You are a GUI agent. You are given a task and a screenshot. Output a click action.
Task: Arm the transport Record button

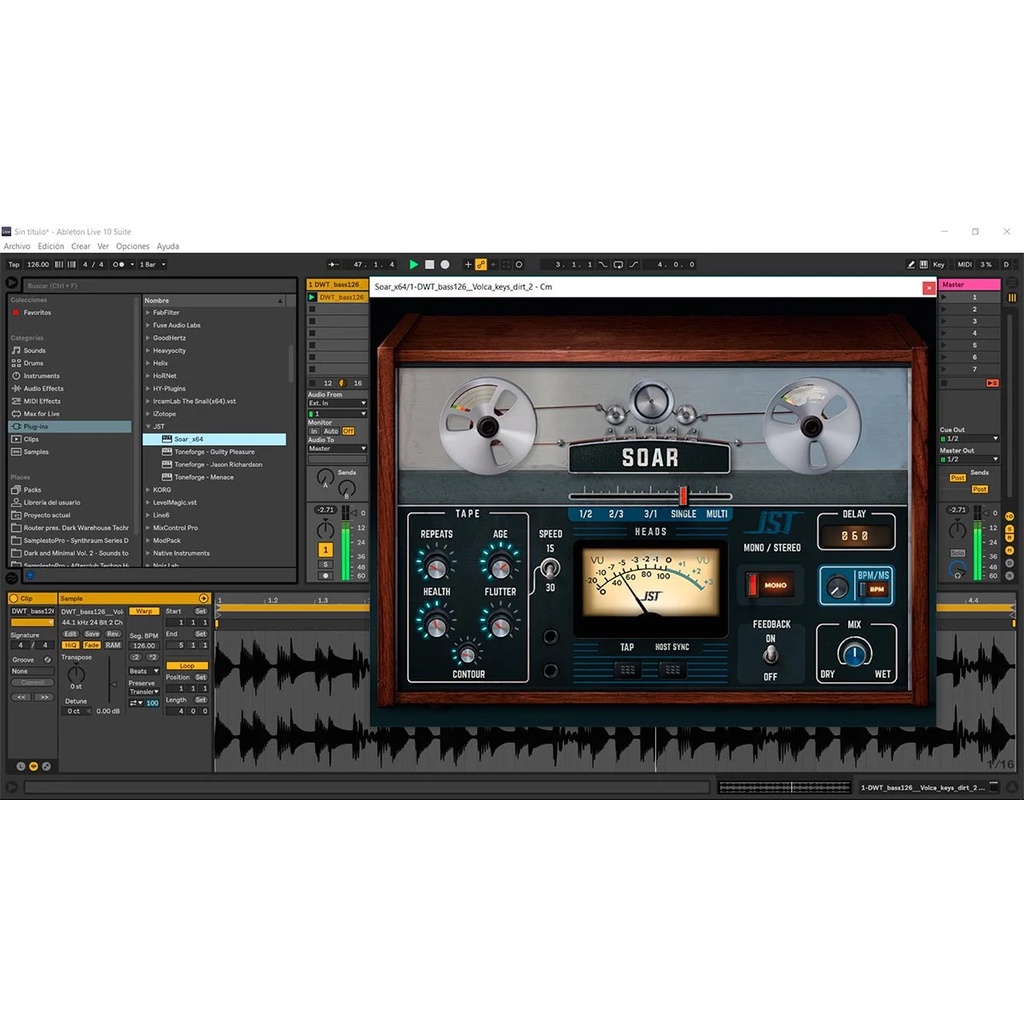click(x=445, y=264)
